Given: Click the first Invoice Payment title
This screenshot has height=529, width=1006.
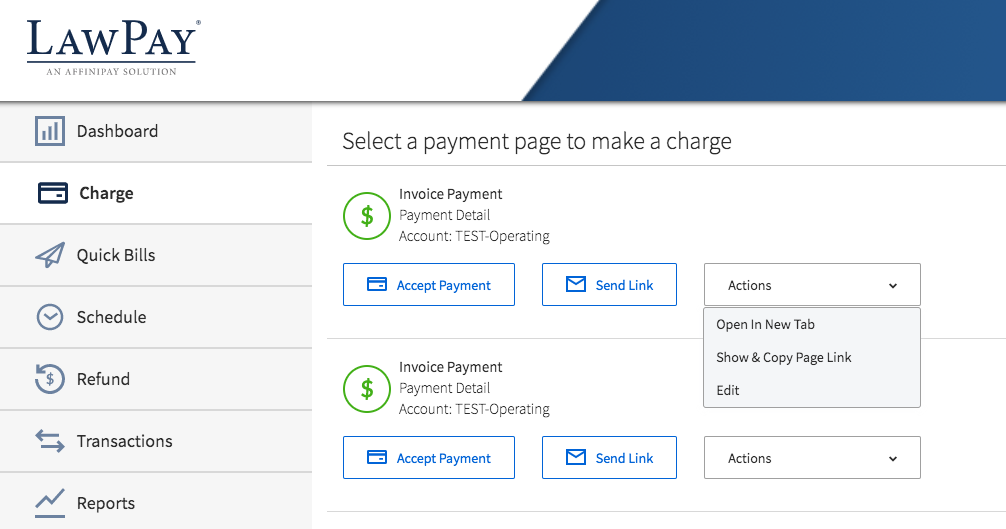Looking at the screenshot, I should pos(450,194).
